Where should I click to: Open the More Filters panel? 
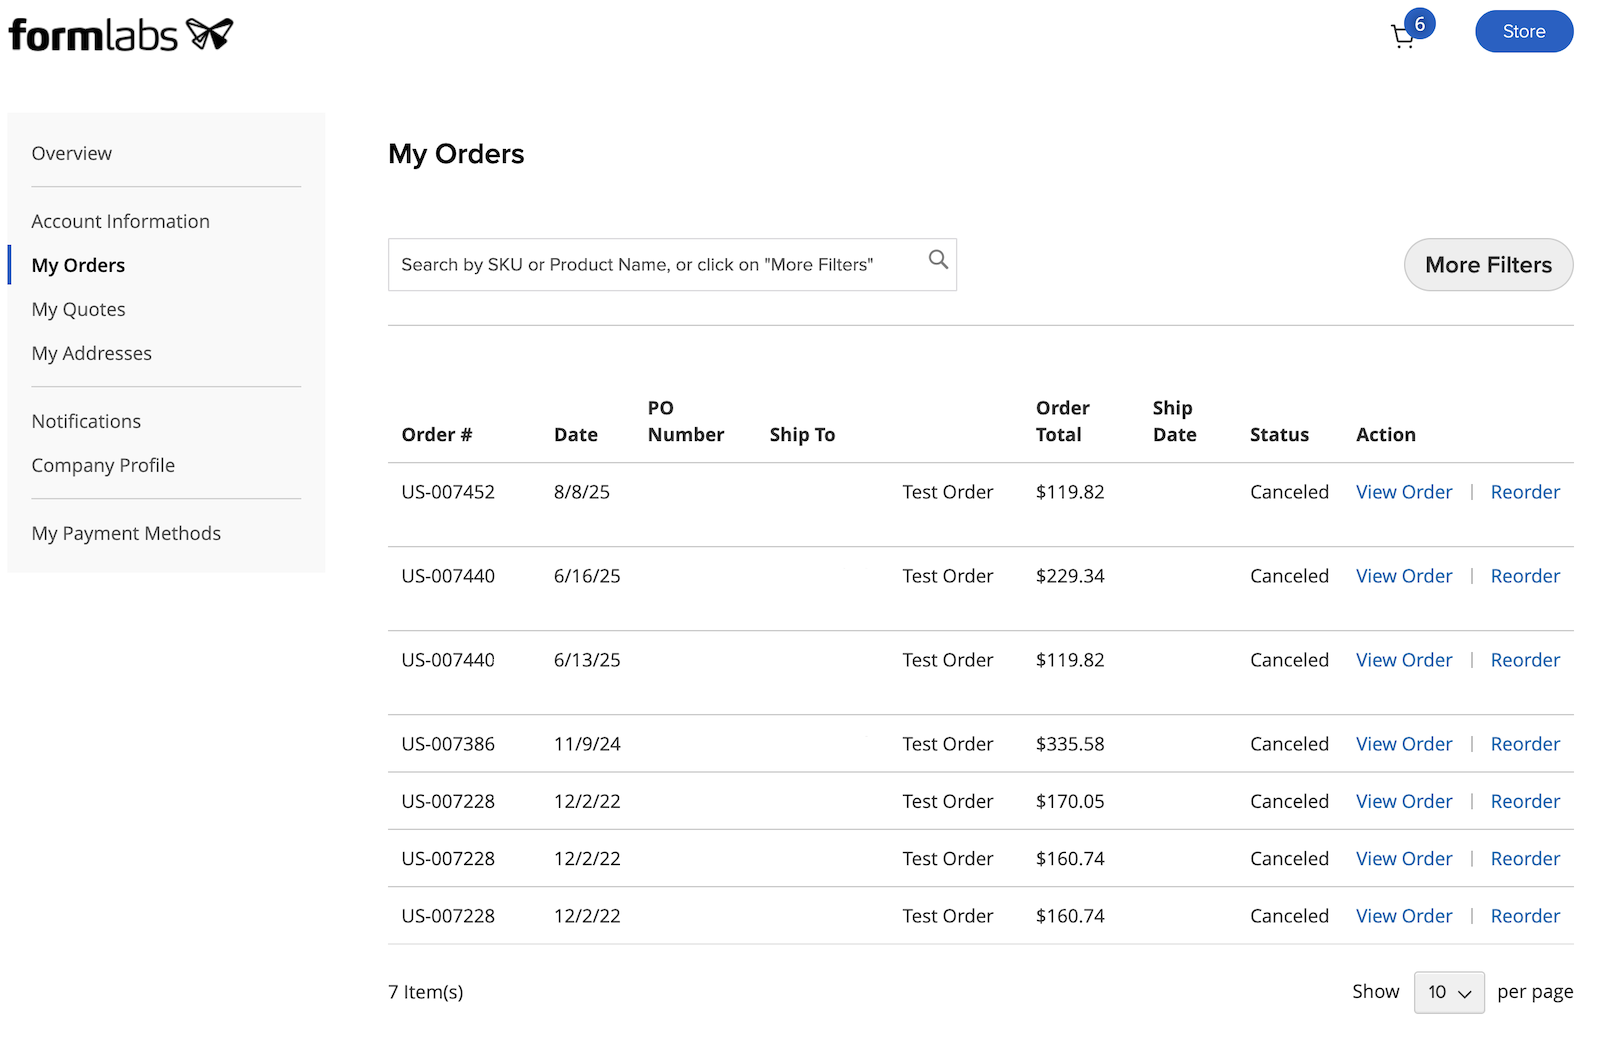1488,265
